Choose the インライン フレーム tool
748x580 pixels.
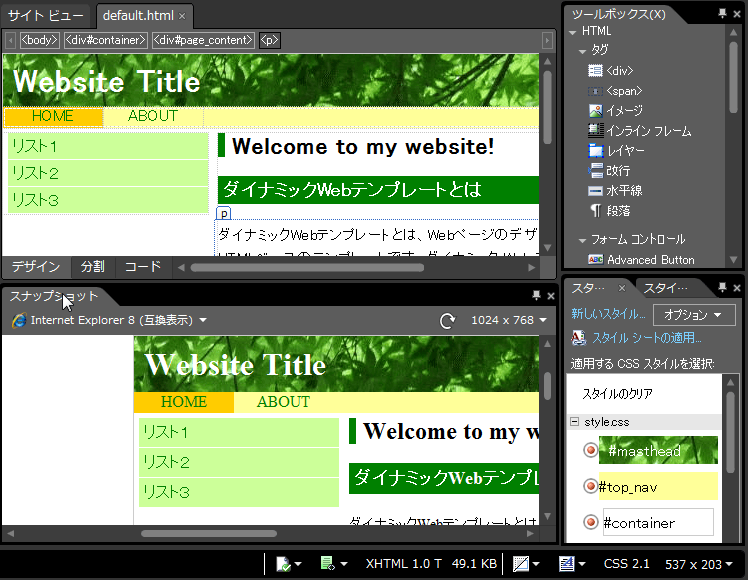tap(639, 131)
